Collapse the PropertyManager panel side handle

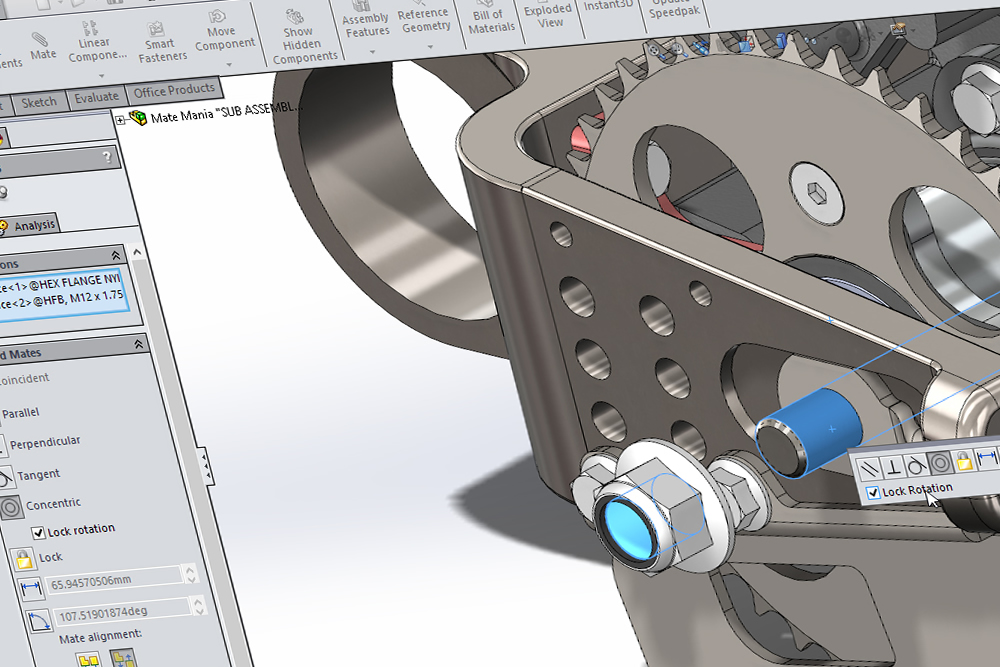(x=207, y=467)
